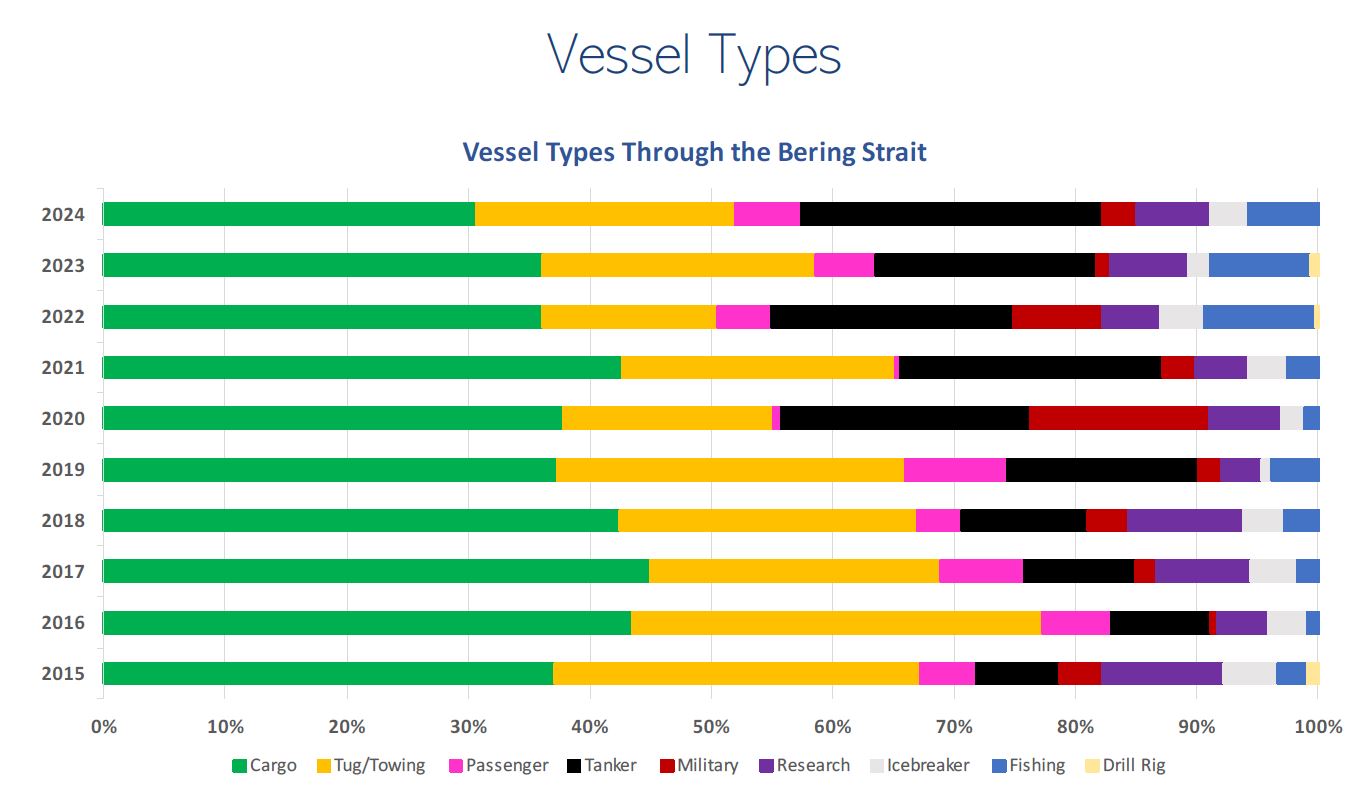Click the 2015 purple Research bar segment
1369x798 pixels.
pyautogui.click(x=1161, y=673)
